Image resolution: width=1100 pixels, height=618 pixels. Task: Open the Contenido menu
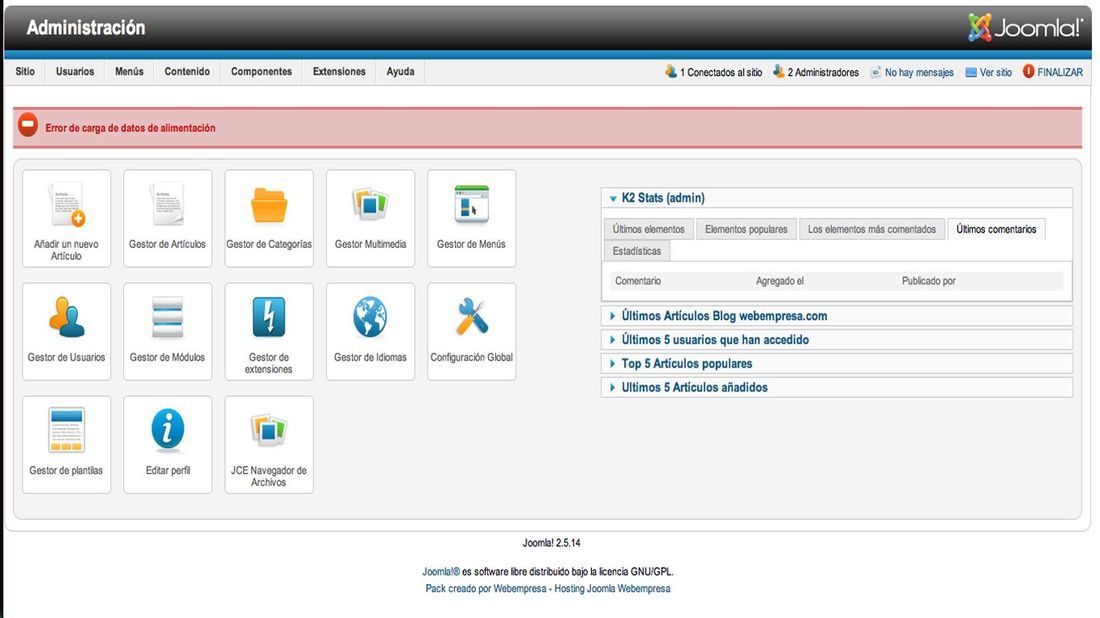pyautogui.click(x=187, y=72)
